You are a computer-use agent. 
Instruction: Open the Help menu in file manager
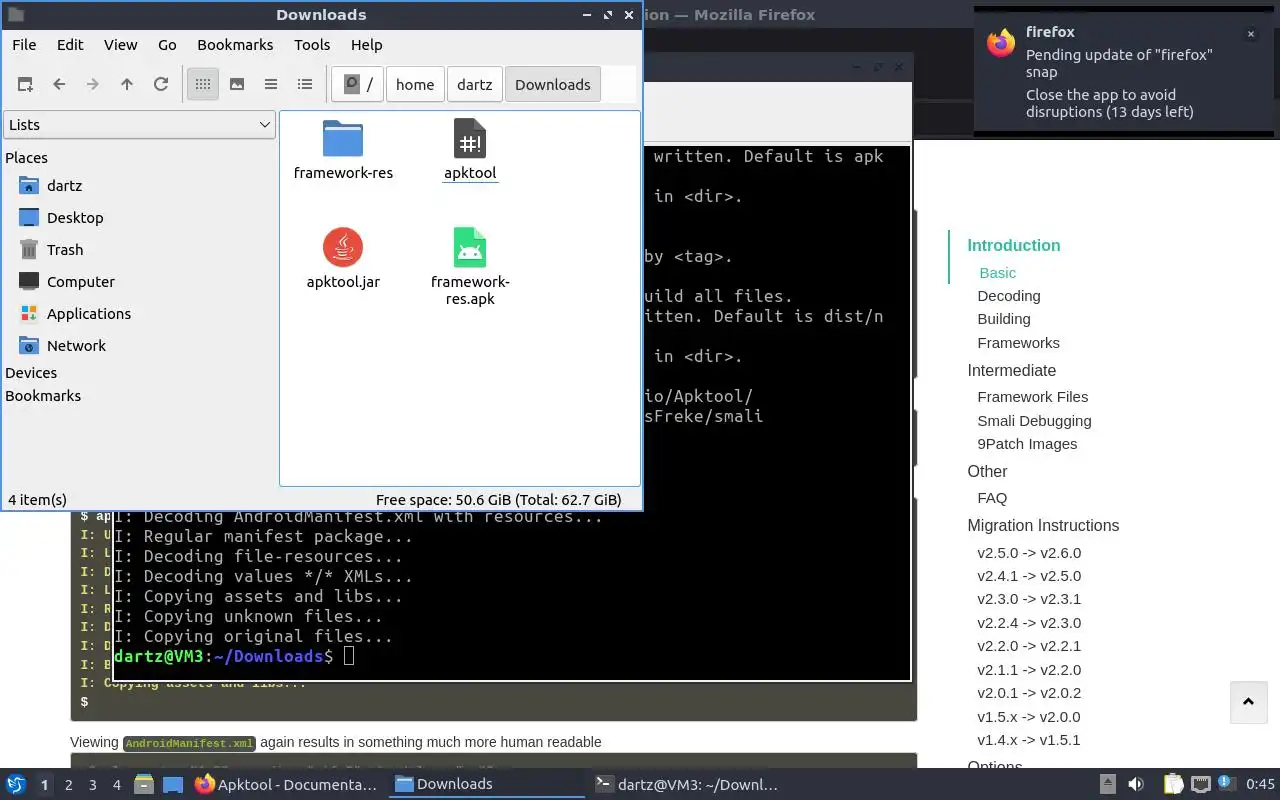coord(367,45)
